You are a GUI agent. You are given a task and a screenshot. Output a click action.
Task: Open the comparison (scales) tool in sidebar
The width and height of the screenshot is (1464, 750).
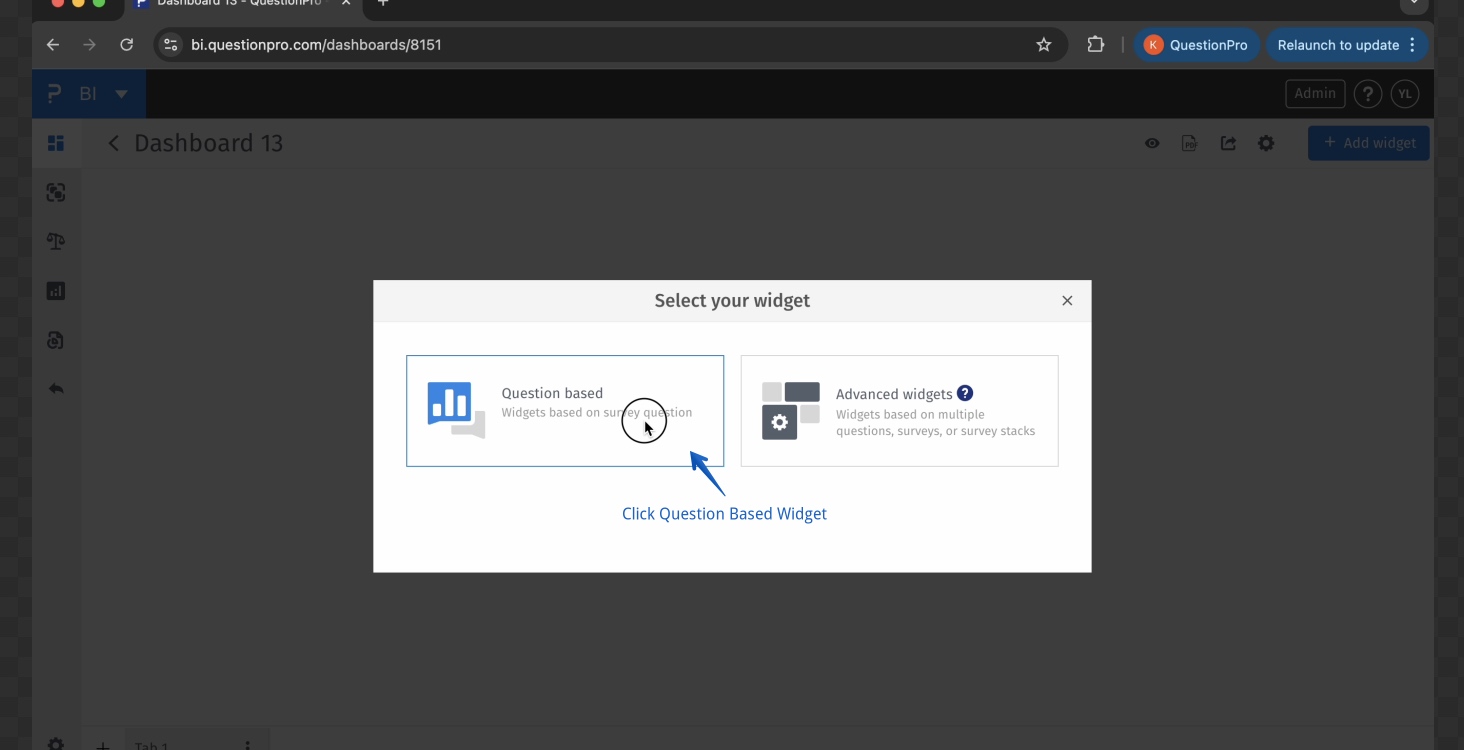click(55, 241)
